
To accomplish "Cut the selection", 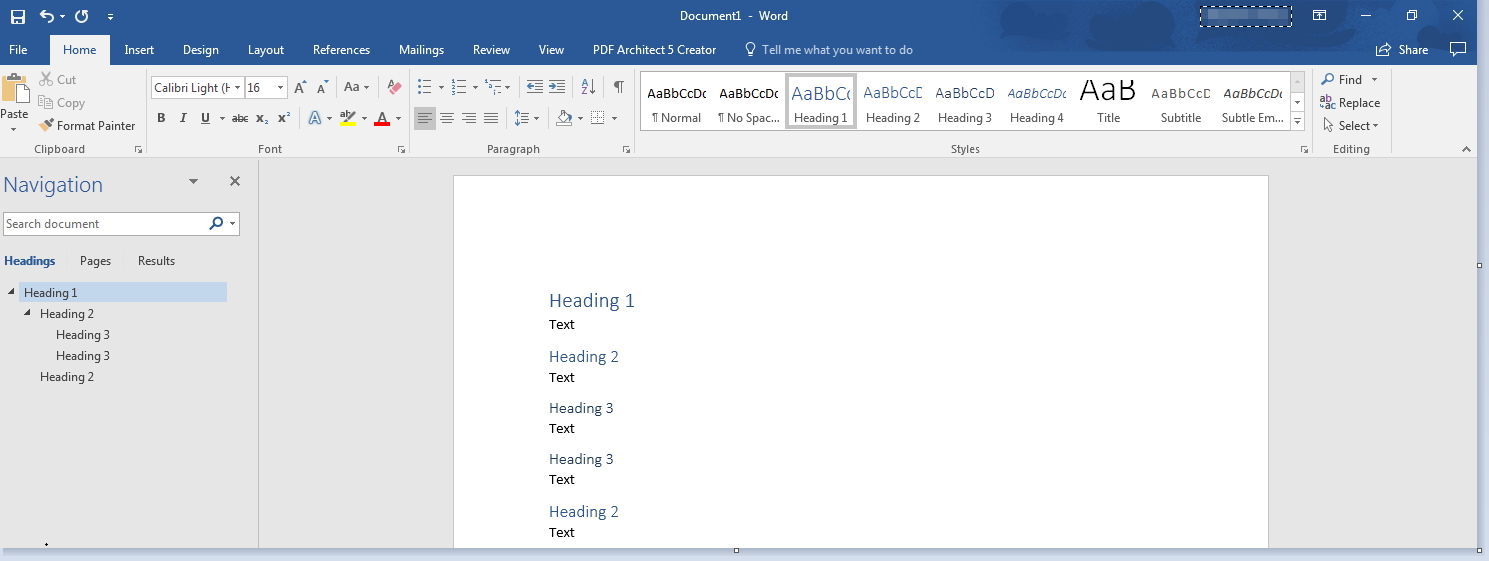I will 57,80.
